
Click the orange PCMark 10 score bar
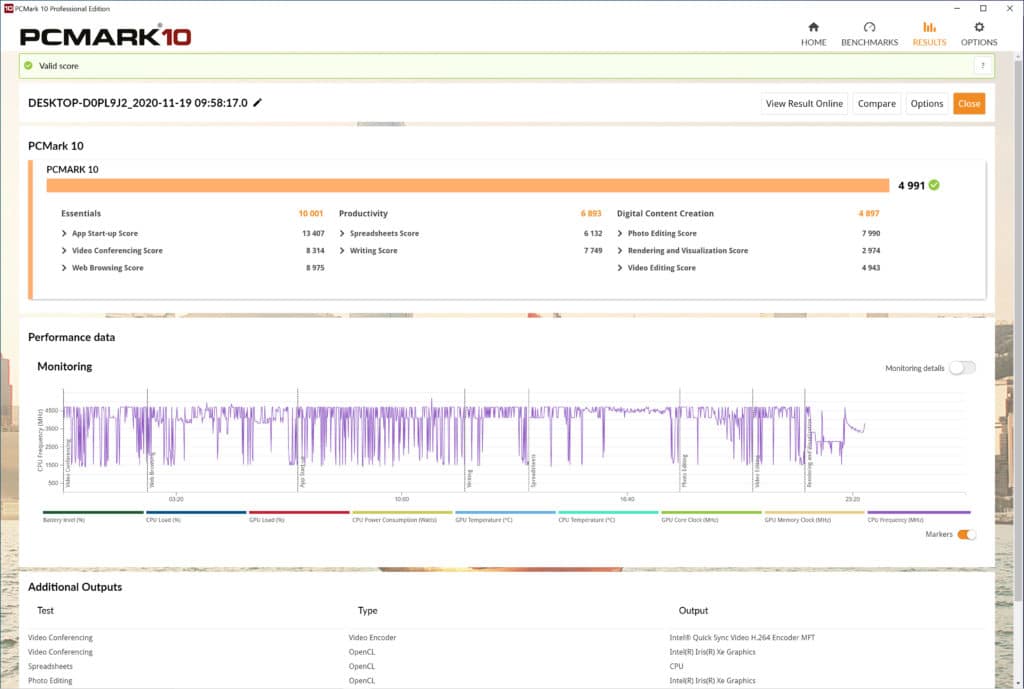468,185
